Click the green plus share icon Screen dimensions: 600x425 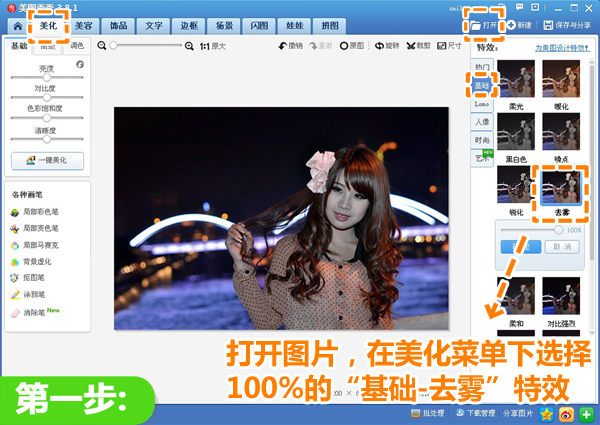coord(586,414)
